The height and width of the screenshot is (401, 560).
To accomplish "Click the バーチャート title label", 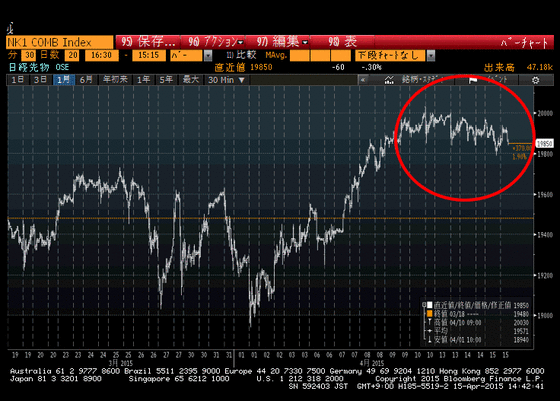I will 524,42.
